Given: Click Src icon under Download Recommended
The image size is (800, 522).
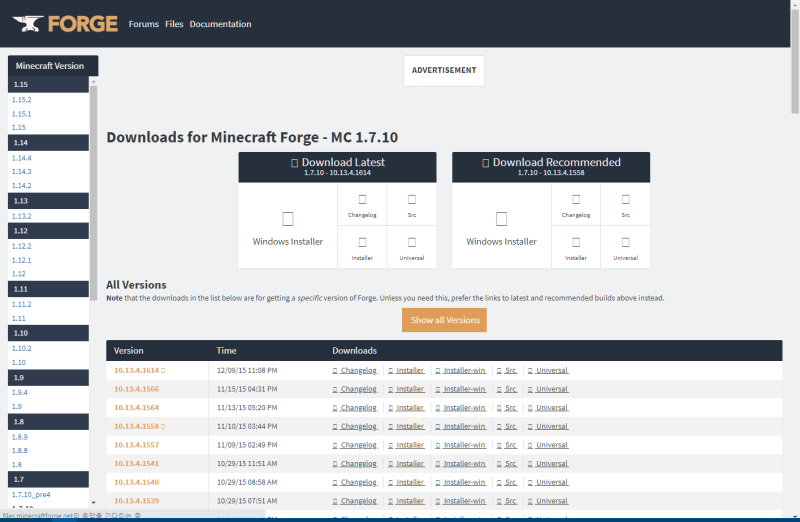Looking at the screenshot, I should pos(626,200).
